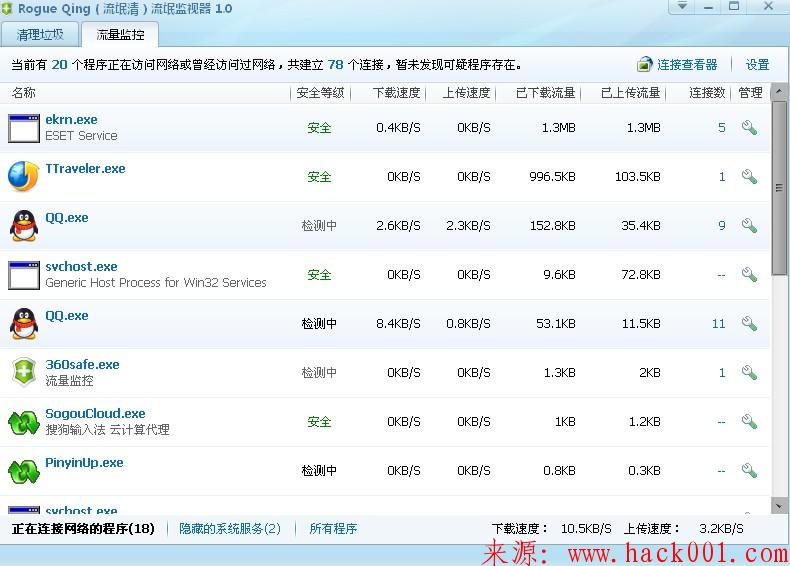
Task: Open manage wrench for svchost.exe Generic Host row
Action: pyautogui.click(x=749, y=274)
